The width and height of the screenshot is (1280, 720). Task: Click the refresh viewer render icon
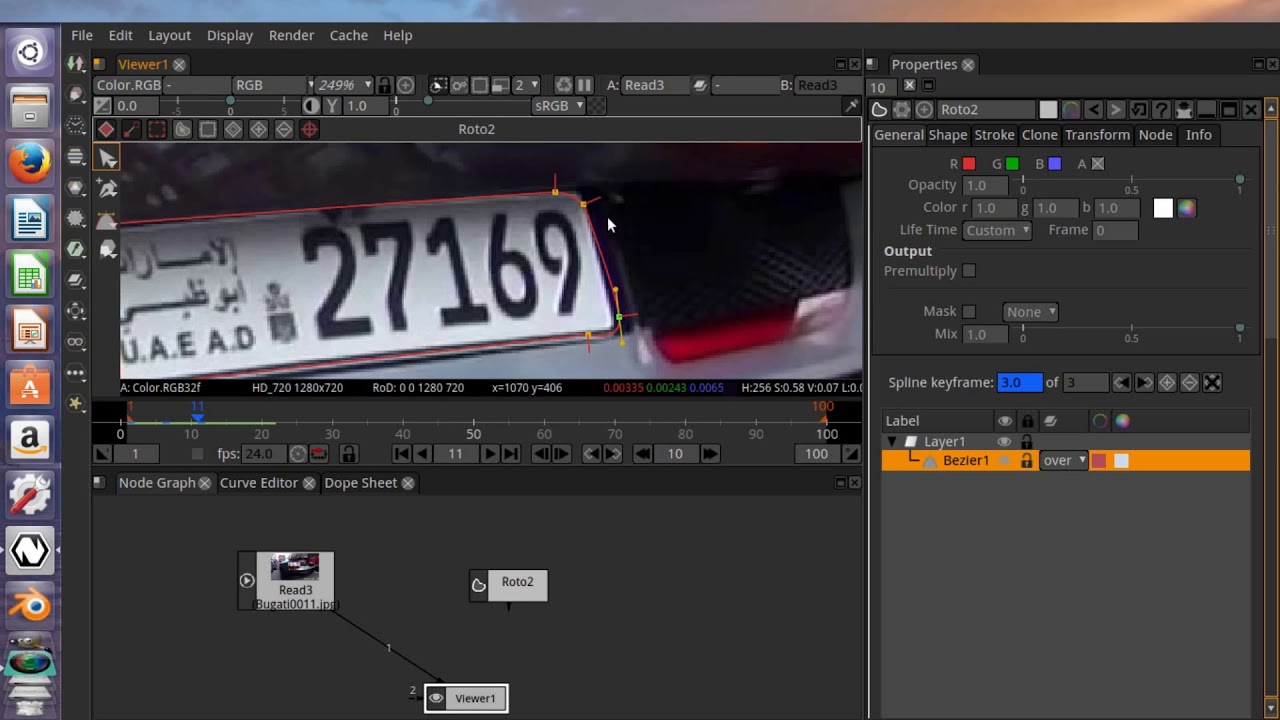[x=564, y=85]
